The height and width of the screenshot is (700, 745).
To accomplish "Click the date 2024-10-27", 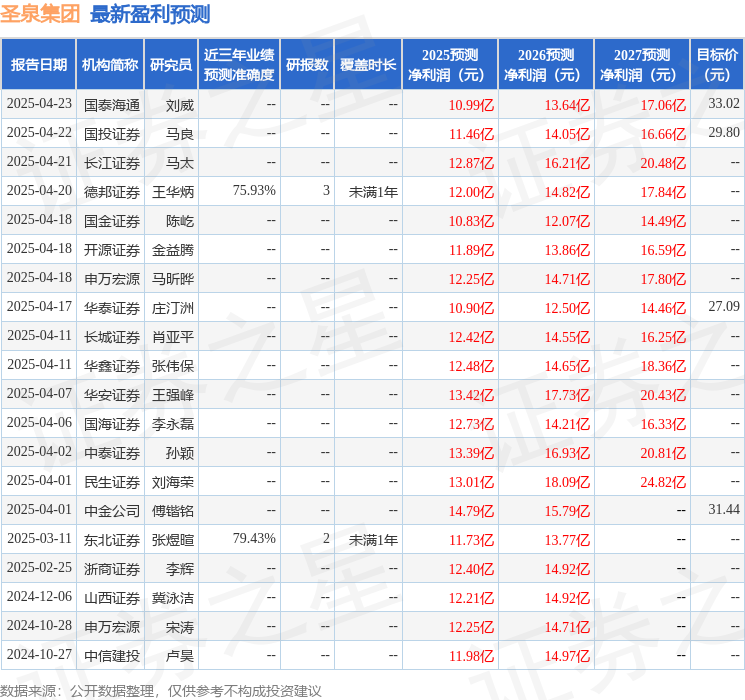I will pos(39,654).
